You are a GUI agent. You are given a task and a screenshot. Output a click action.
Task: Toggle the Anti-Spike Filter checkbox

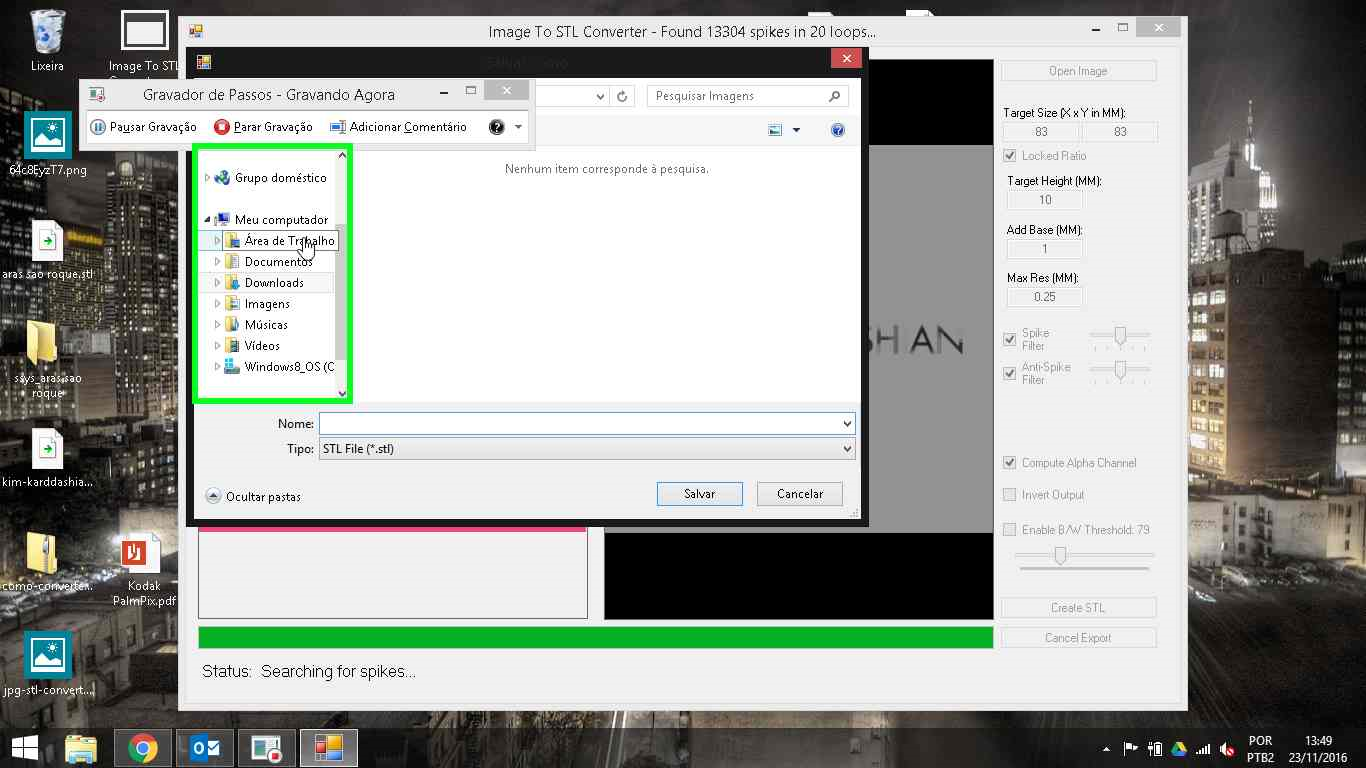1010,373
